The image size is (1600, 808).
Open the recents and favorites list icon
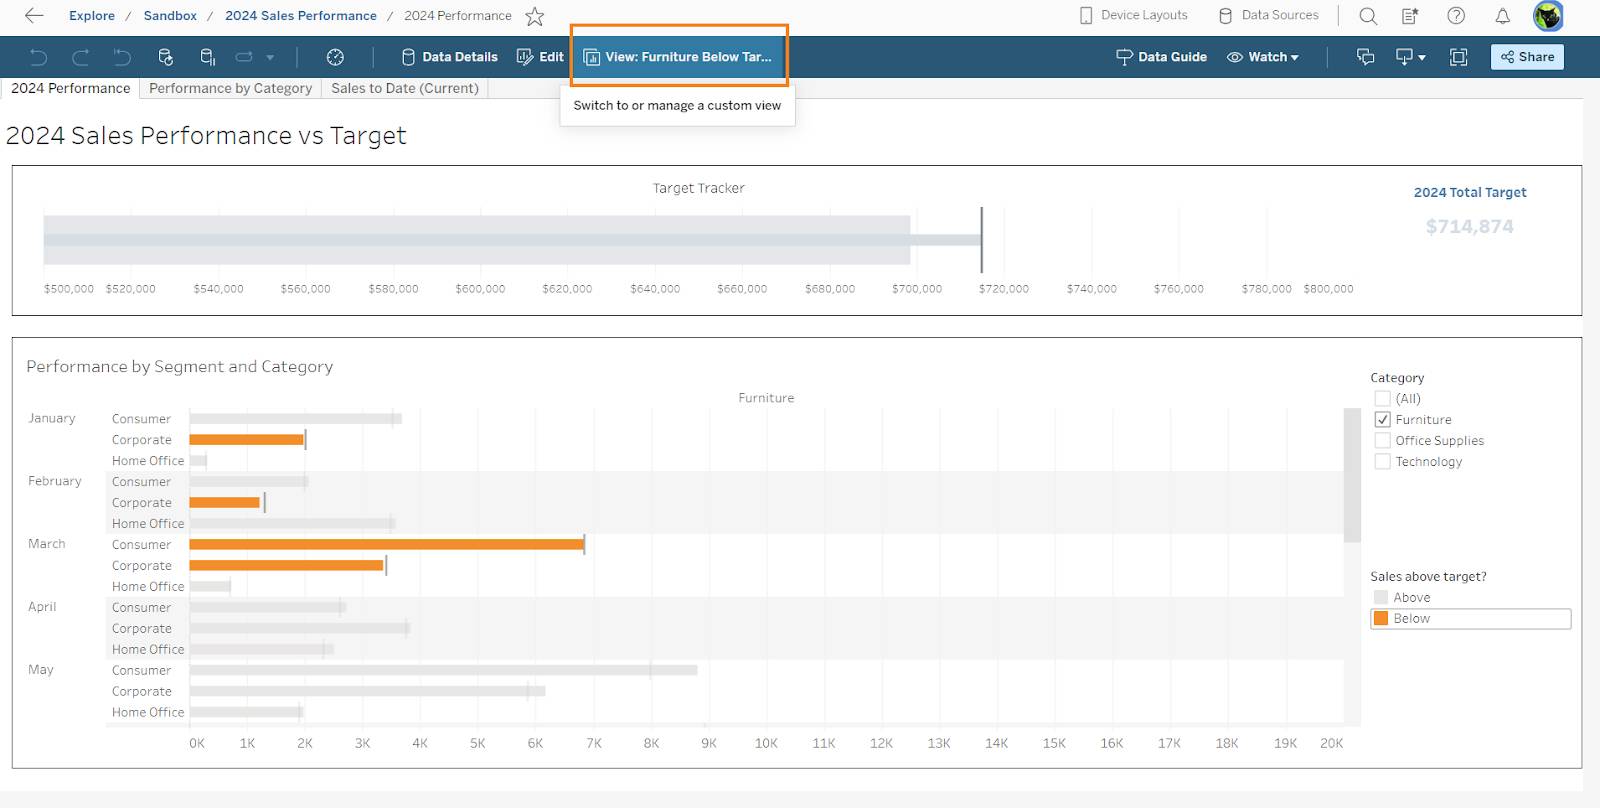pos(1410,16)
